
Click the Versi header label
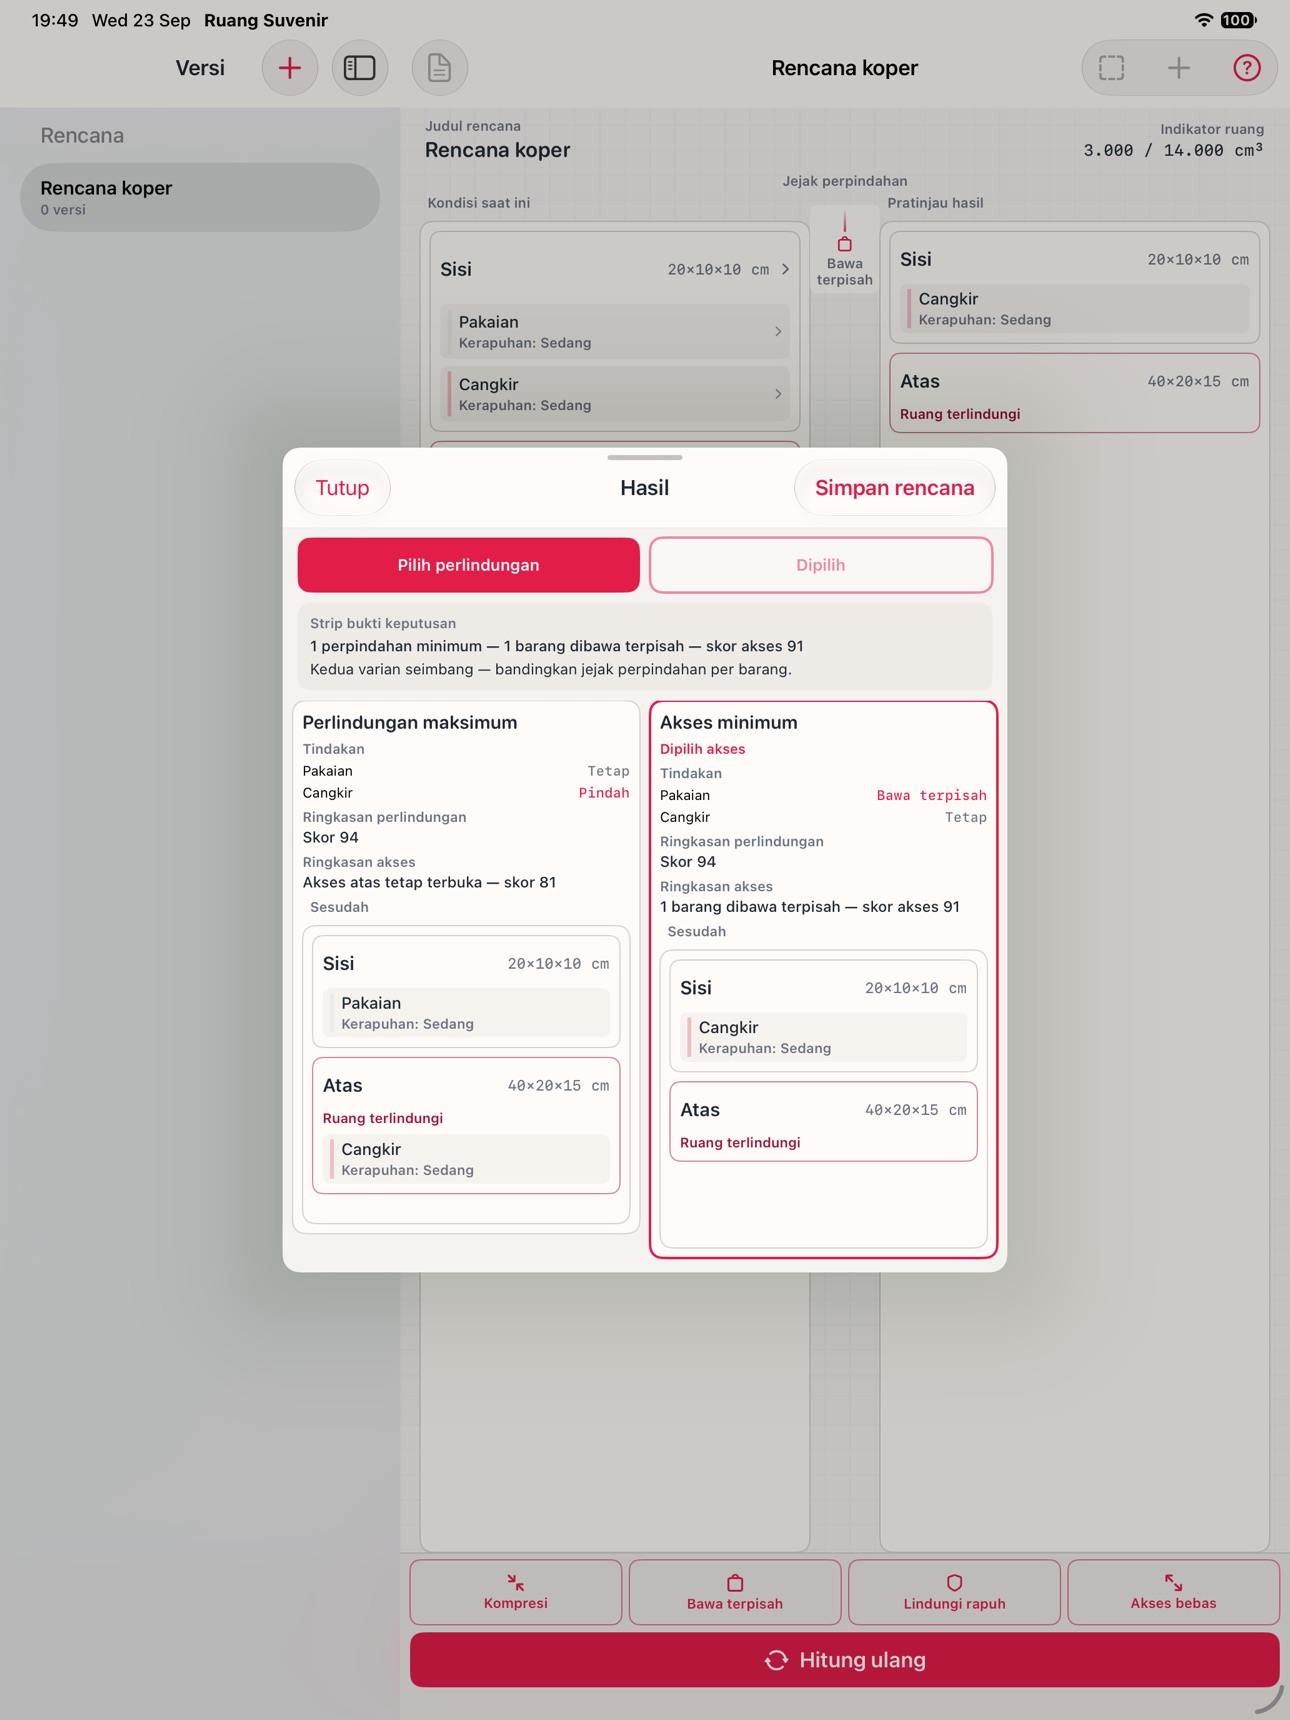pos(200,68)
